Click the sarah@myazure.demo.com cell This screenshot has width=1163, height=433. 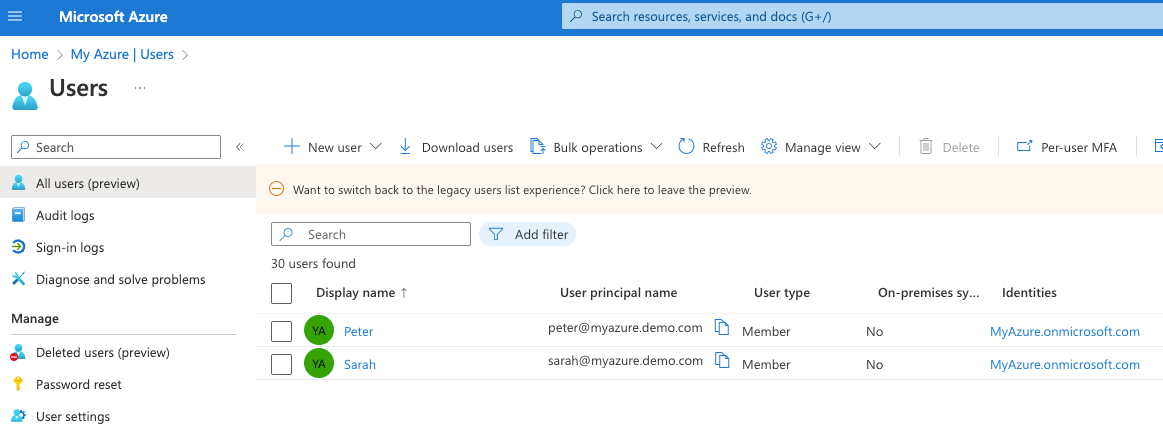625,361
